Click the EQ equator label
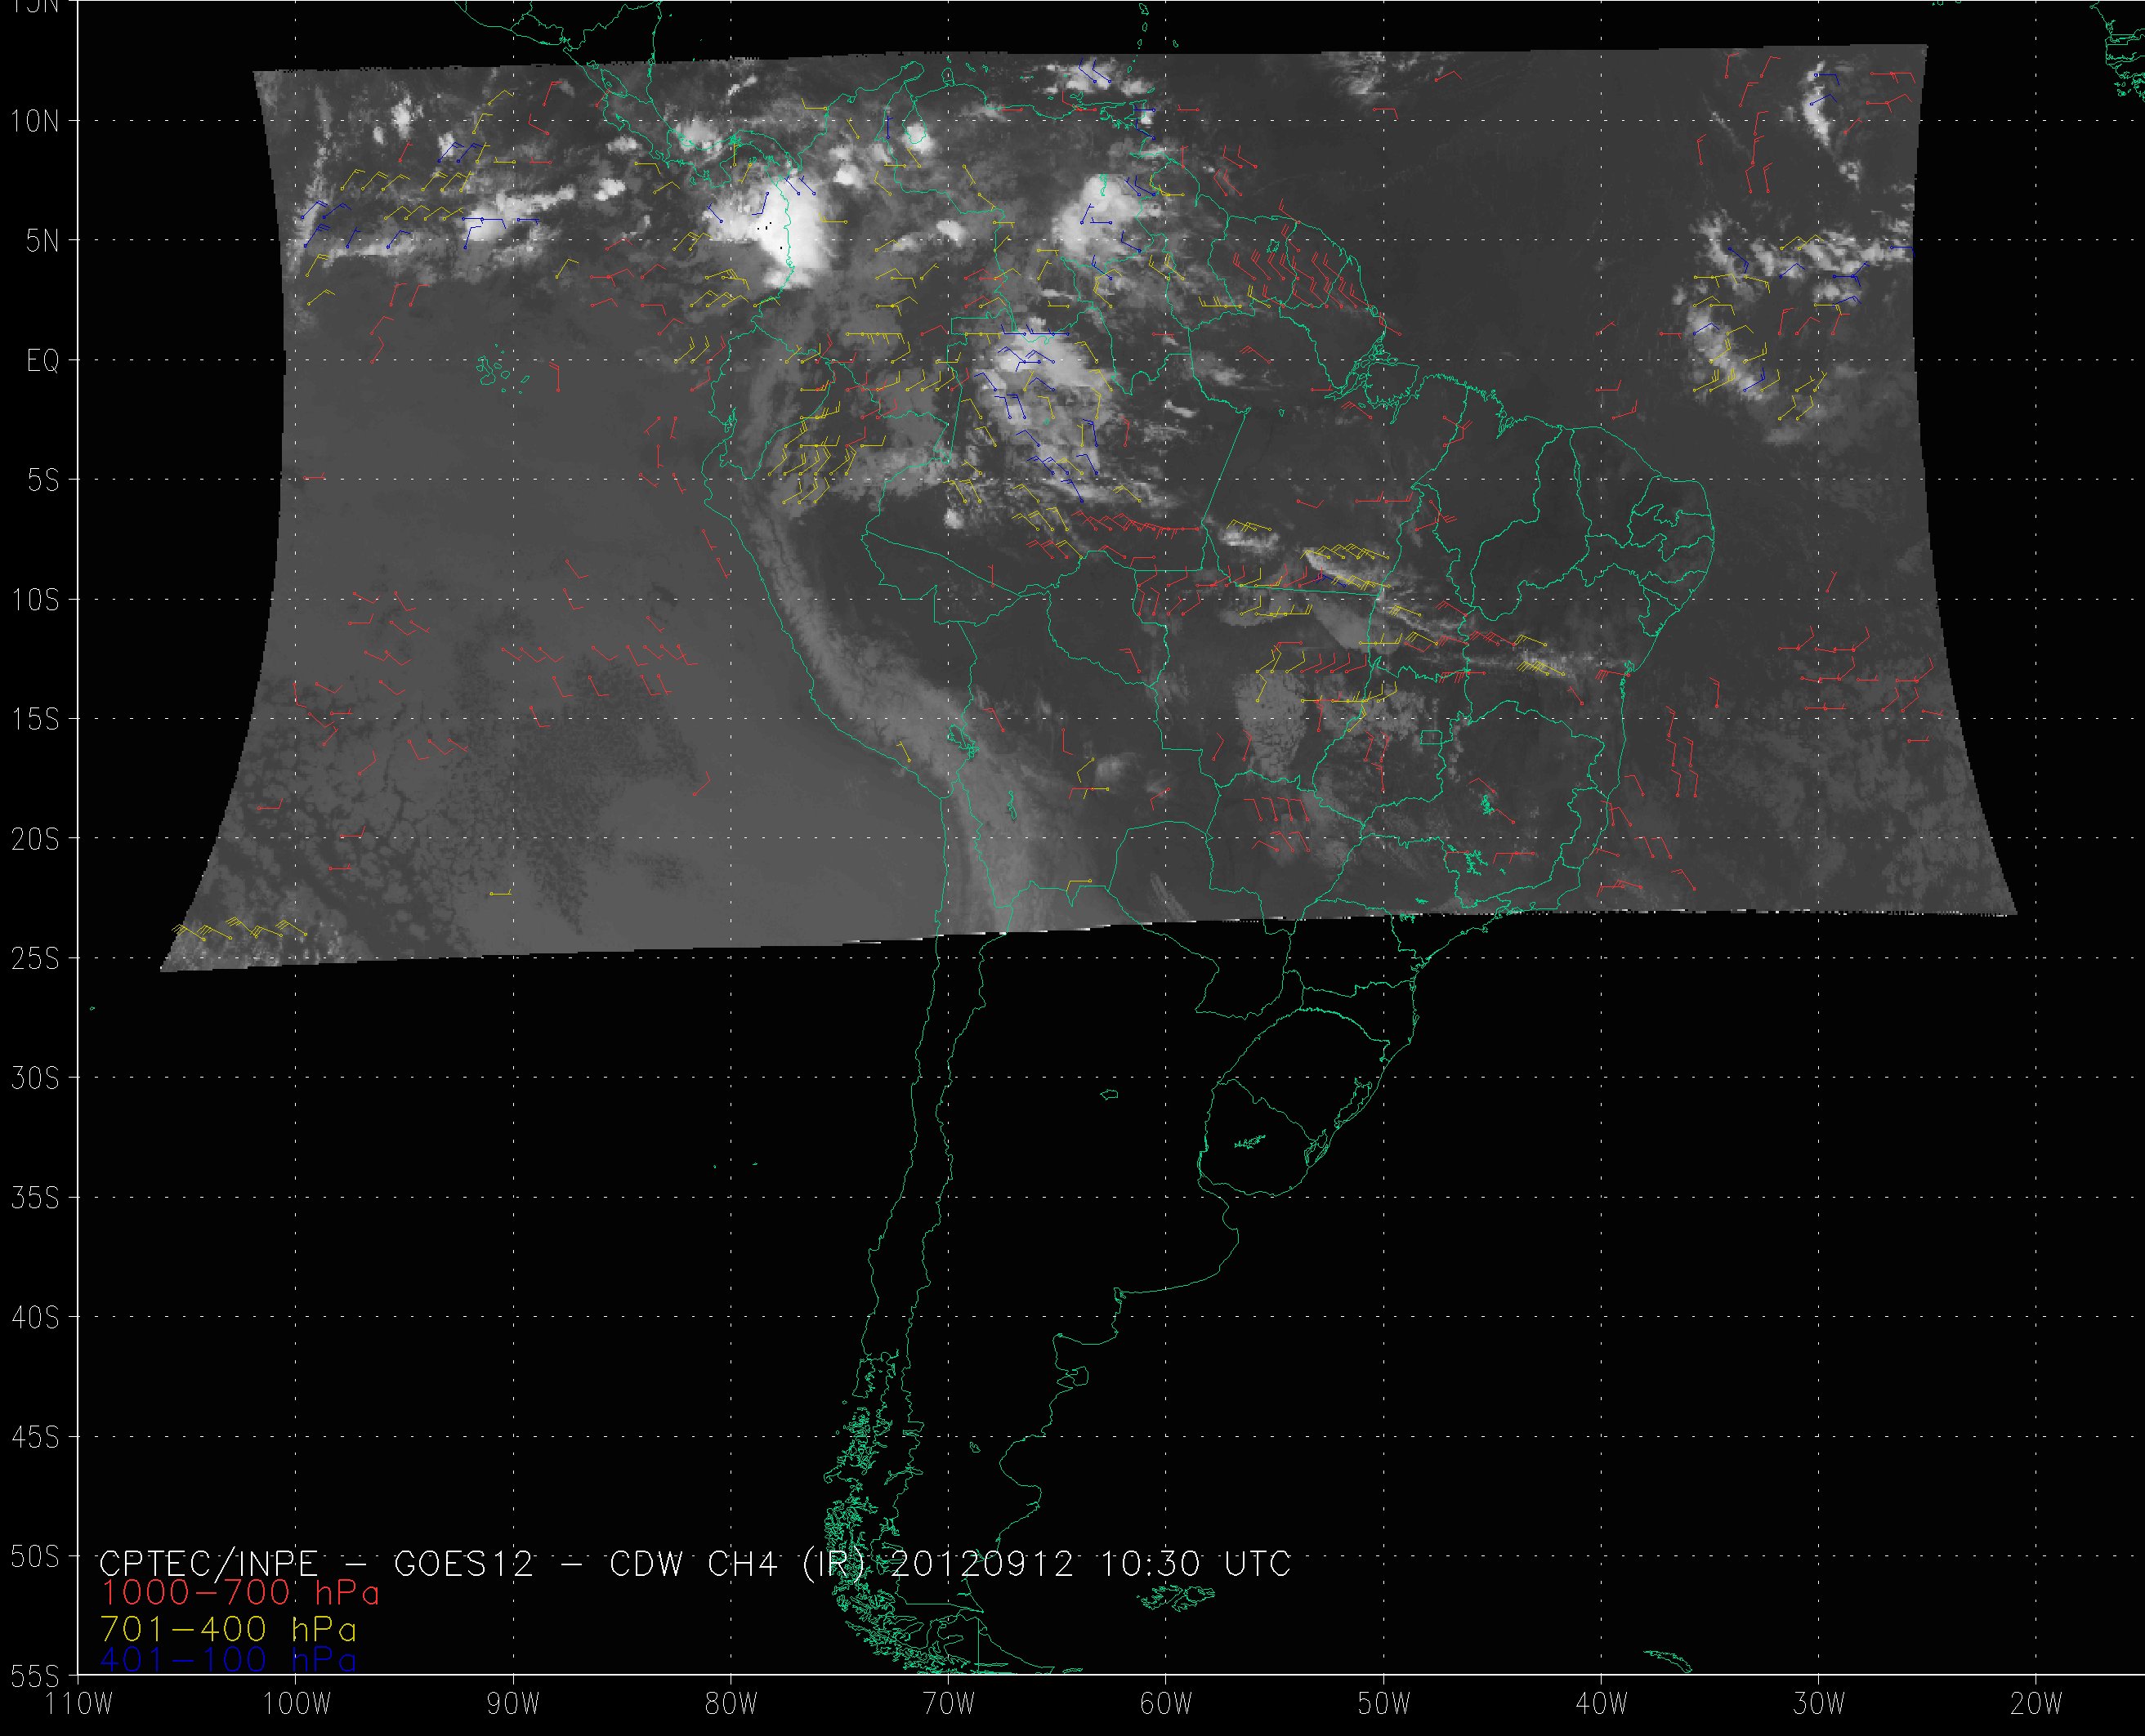The image size is (2145, 1736). [42, 361]
